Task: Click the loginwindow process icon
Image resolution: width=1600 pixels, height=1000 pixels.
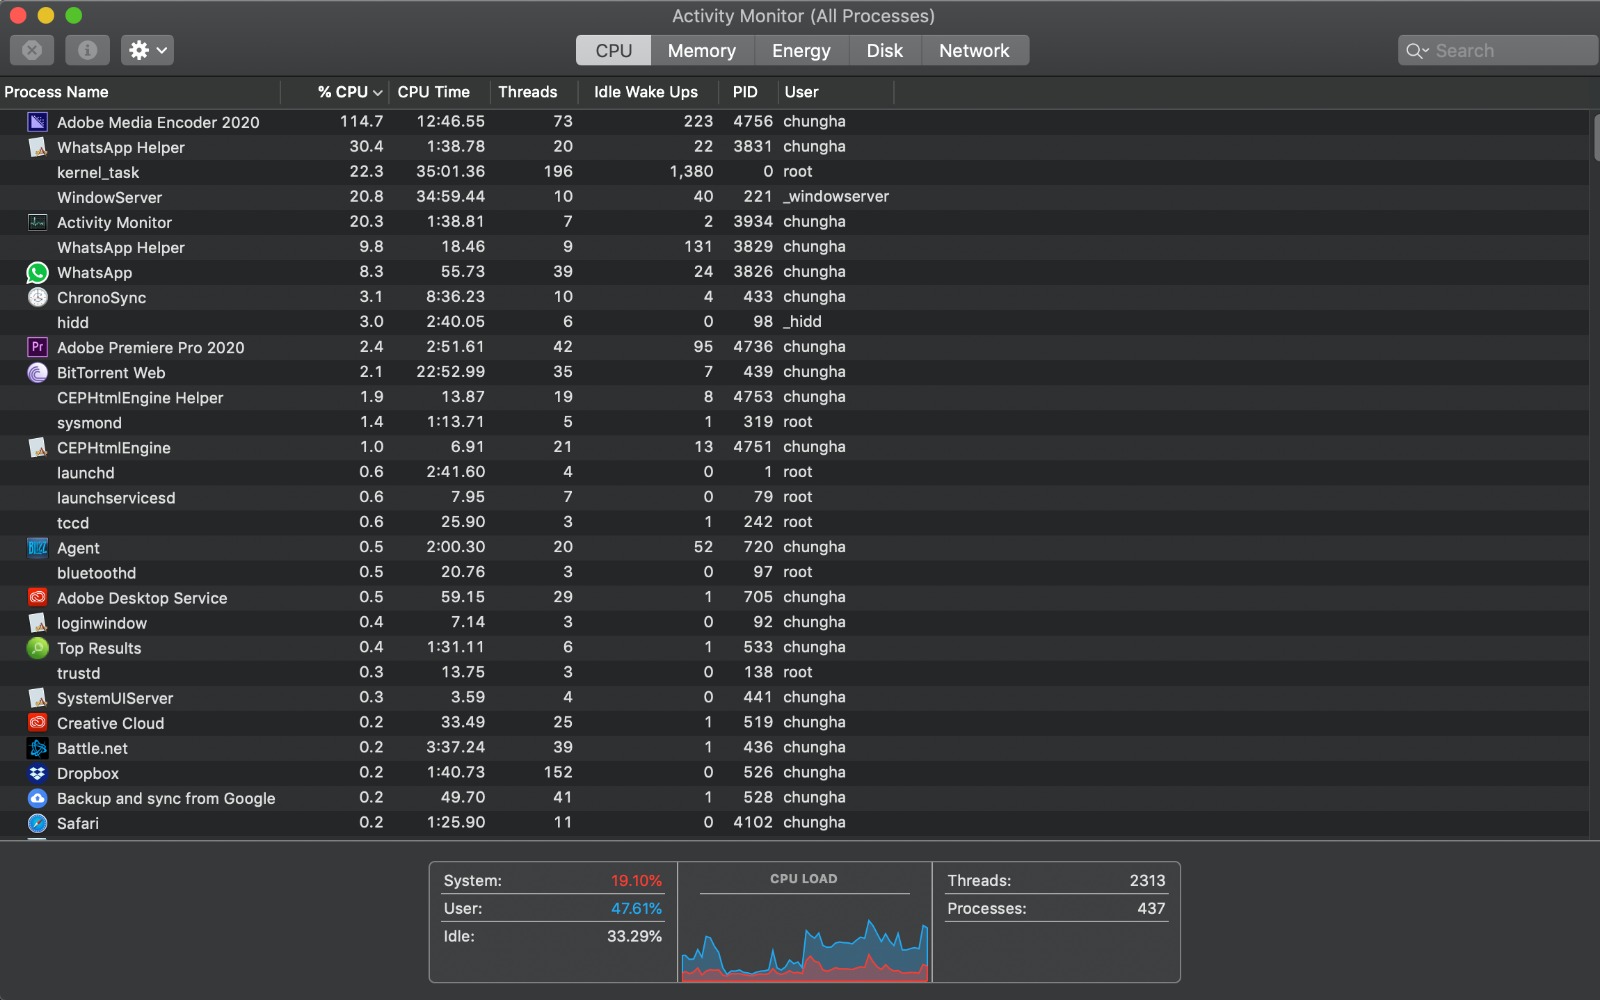Action: (x=37, y=622)
